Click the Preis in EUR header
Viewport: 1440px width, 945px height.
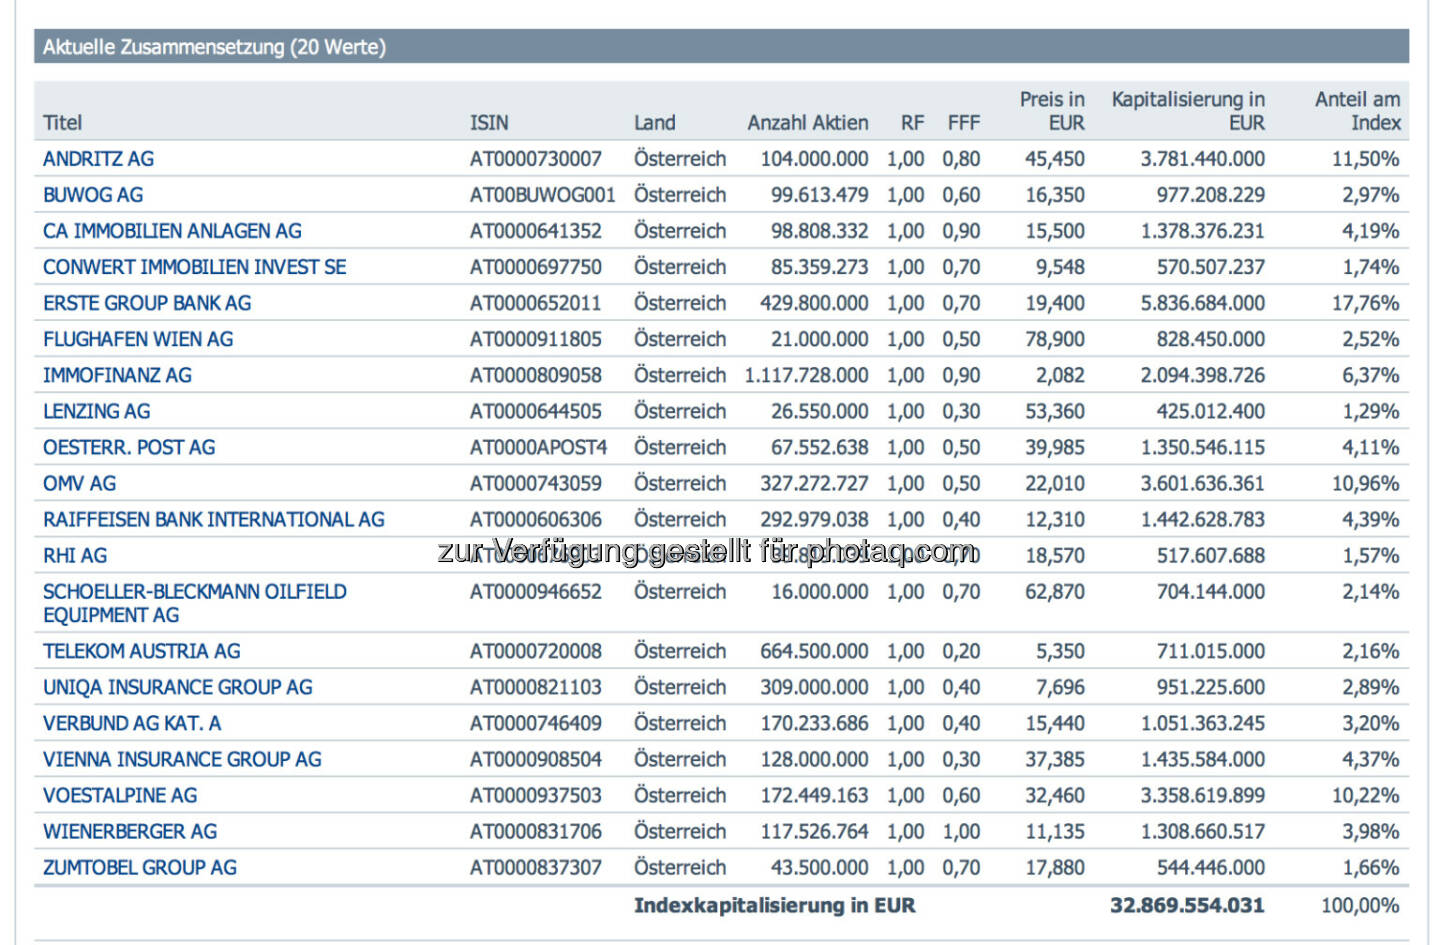pos(1052,111)
